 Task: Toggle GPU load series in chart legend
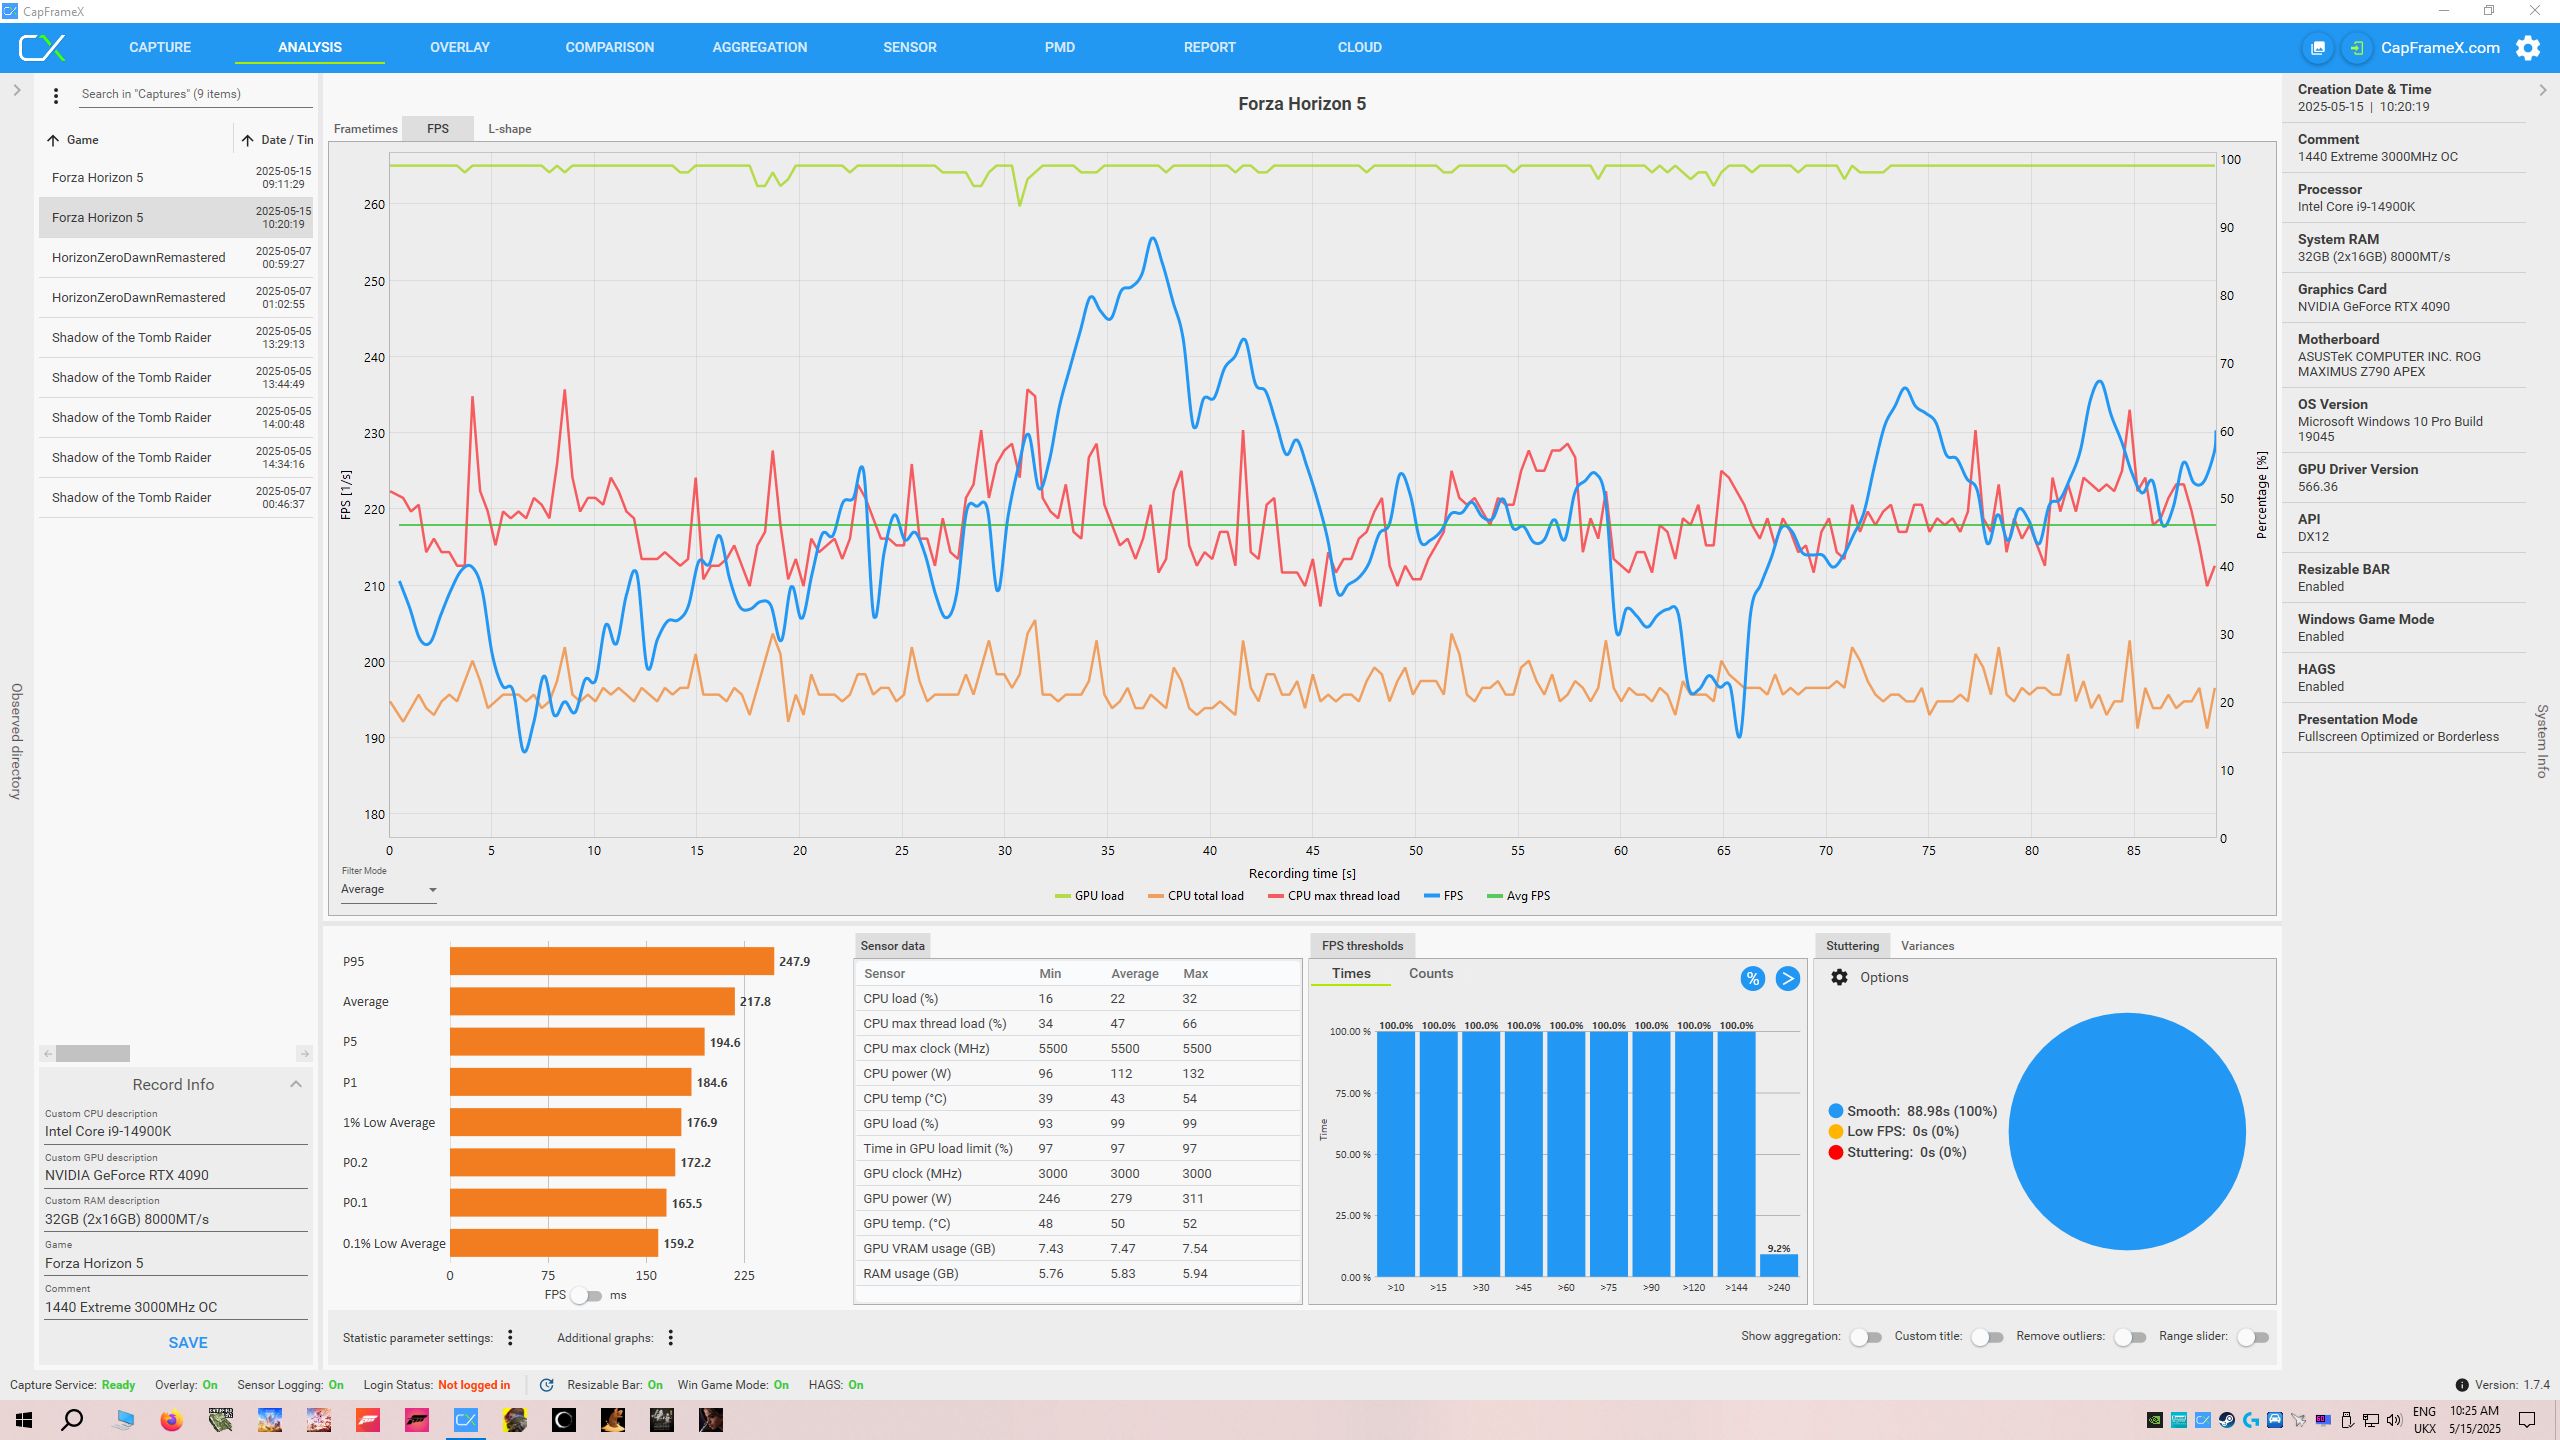point(1089,896)
